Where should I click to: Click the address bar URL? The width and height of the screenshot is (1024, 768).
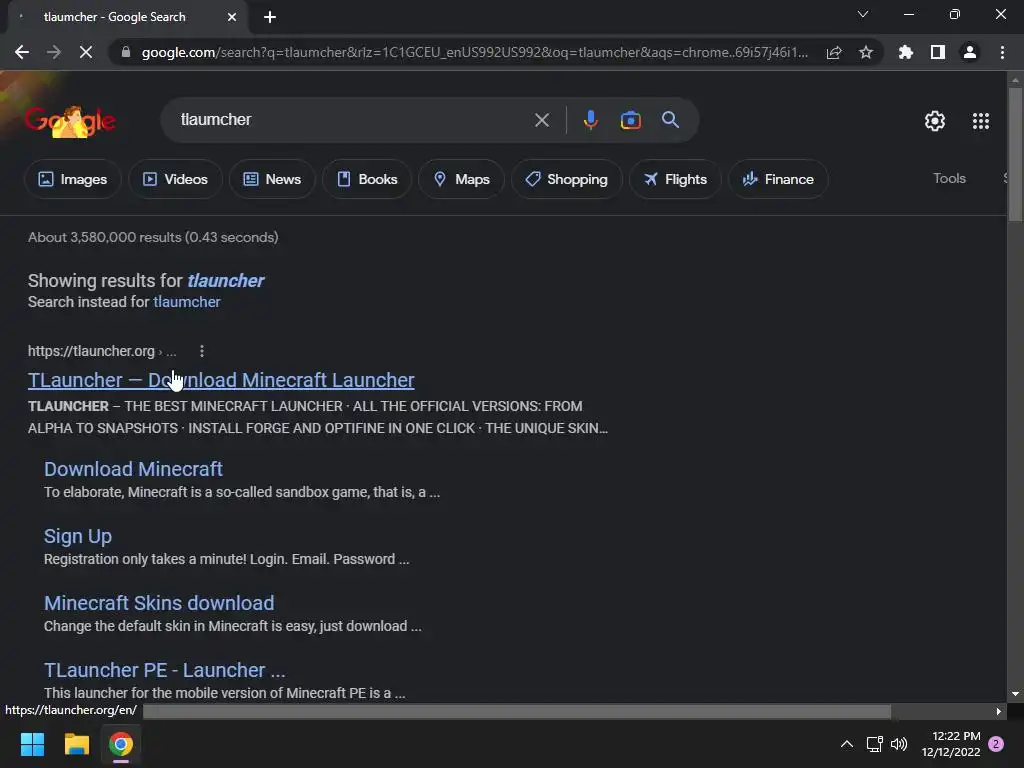pyautogui.click(x=474, y=52)
